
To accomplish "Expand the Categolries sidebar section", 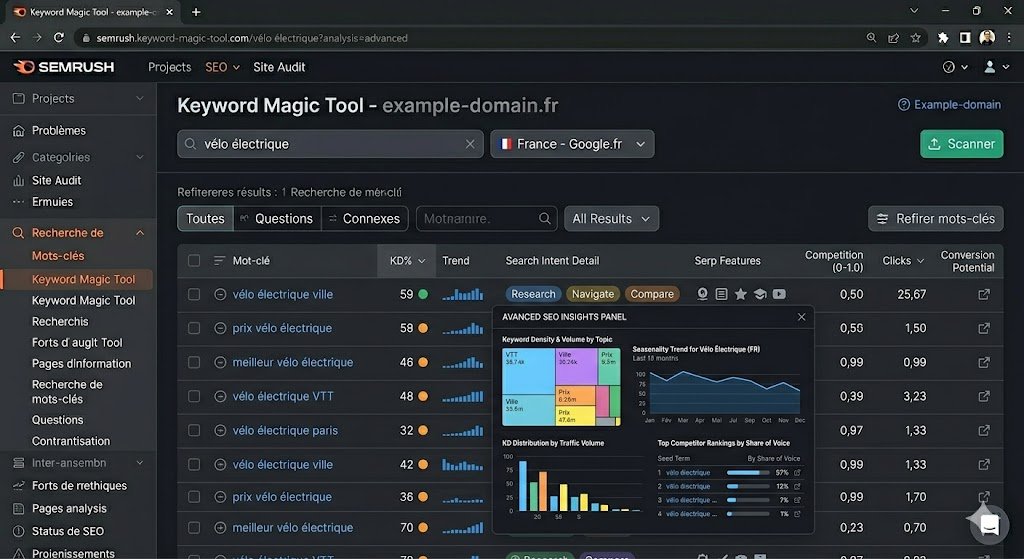I will tap(140, 157).
